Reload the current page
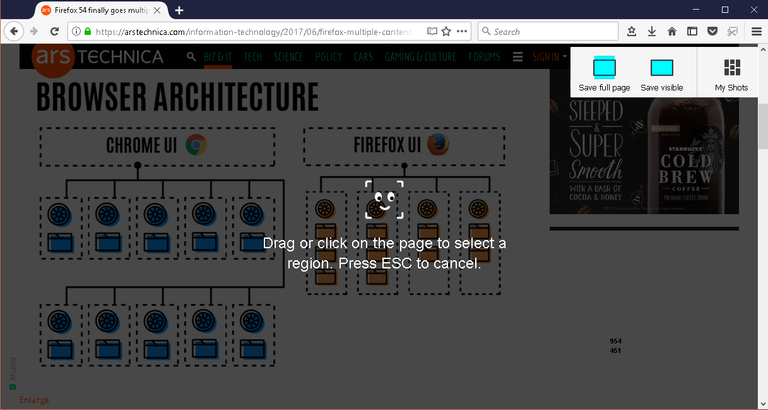This screenshot has height=410, width=768. point(54,32)
